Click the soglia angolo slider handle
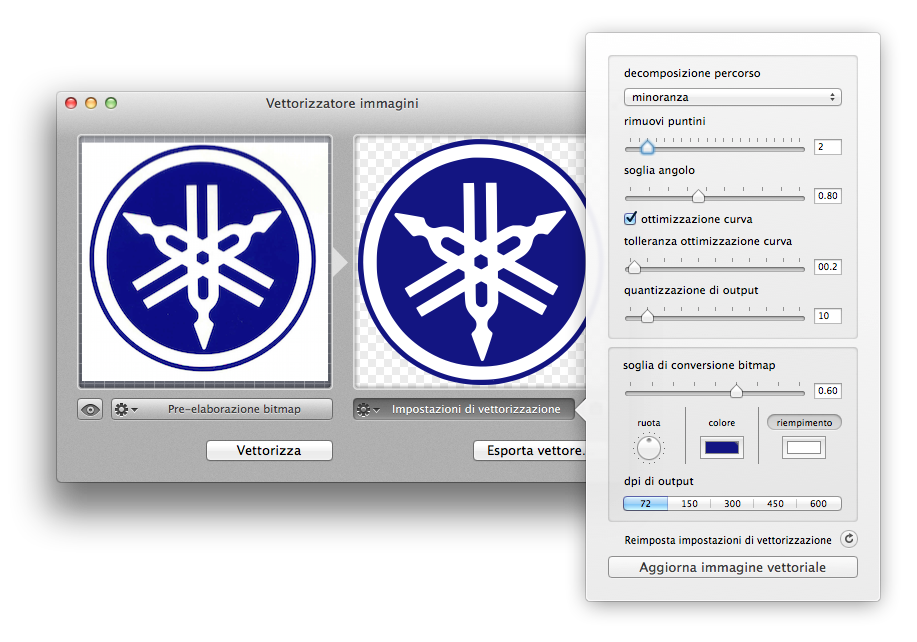 point(698,196)
